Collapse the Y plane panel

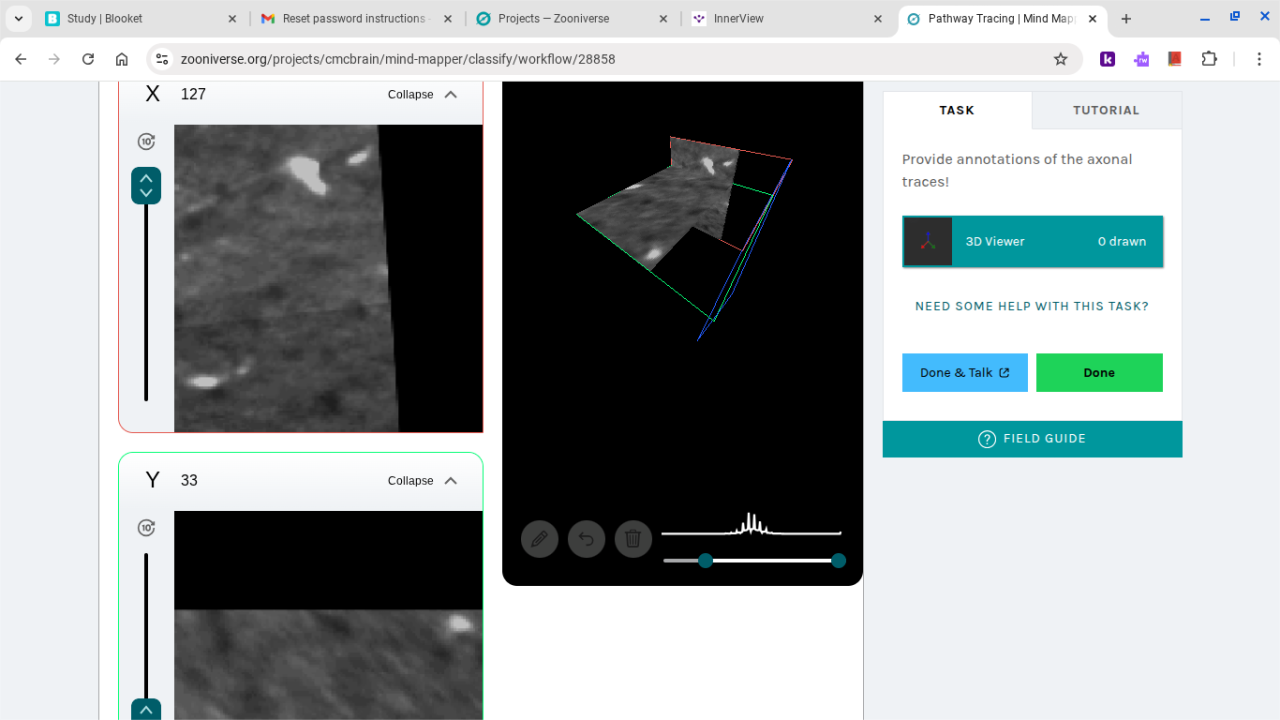coord(422,481)
